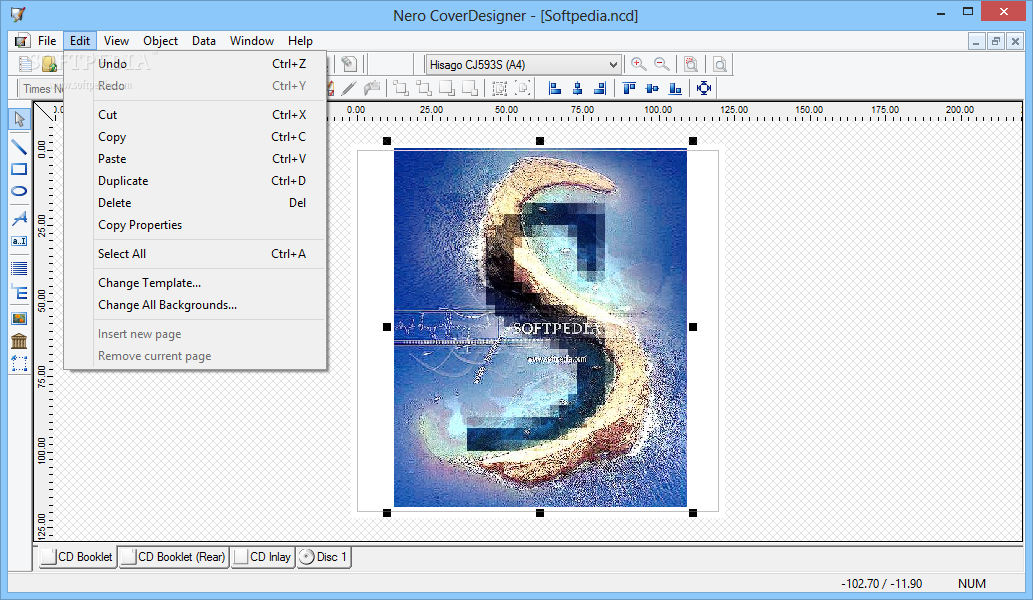The image size is (1033, 600).
Task: Click the right-middle selection handle of the image
Action: pyautogui.click(x=693, y=327)
